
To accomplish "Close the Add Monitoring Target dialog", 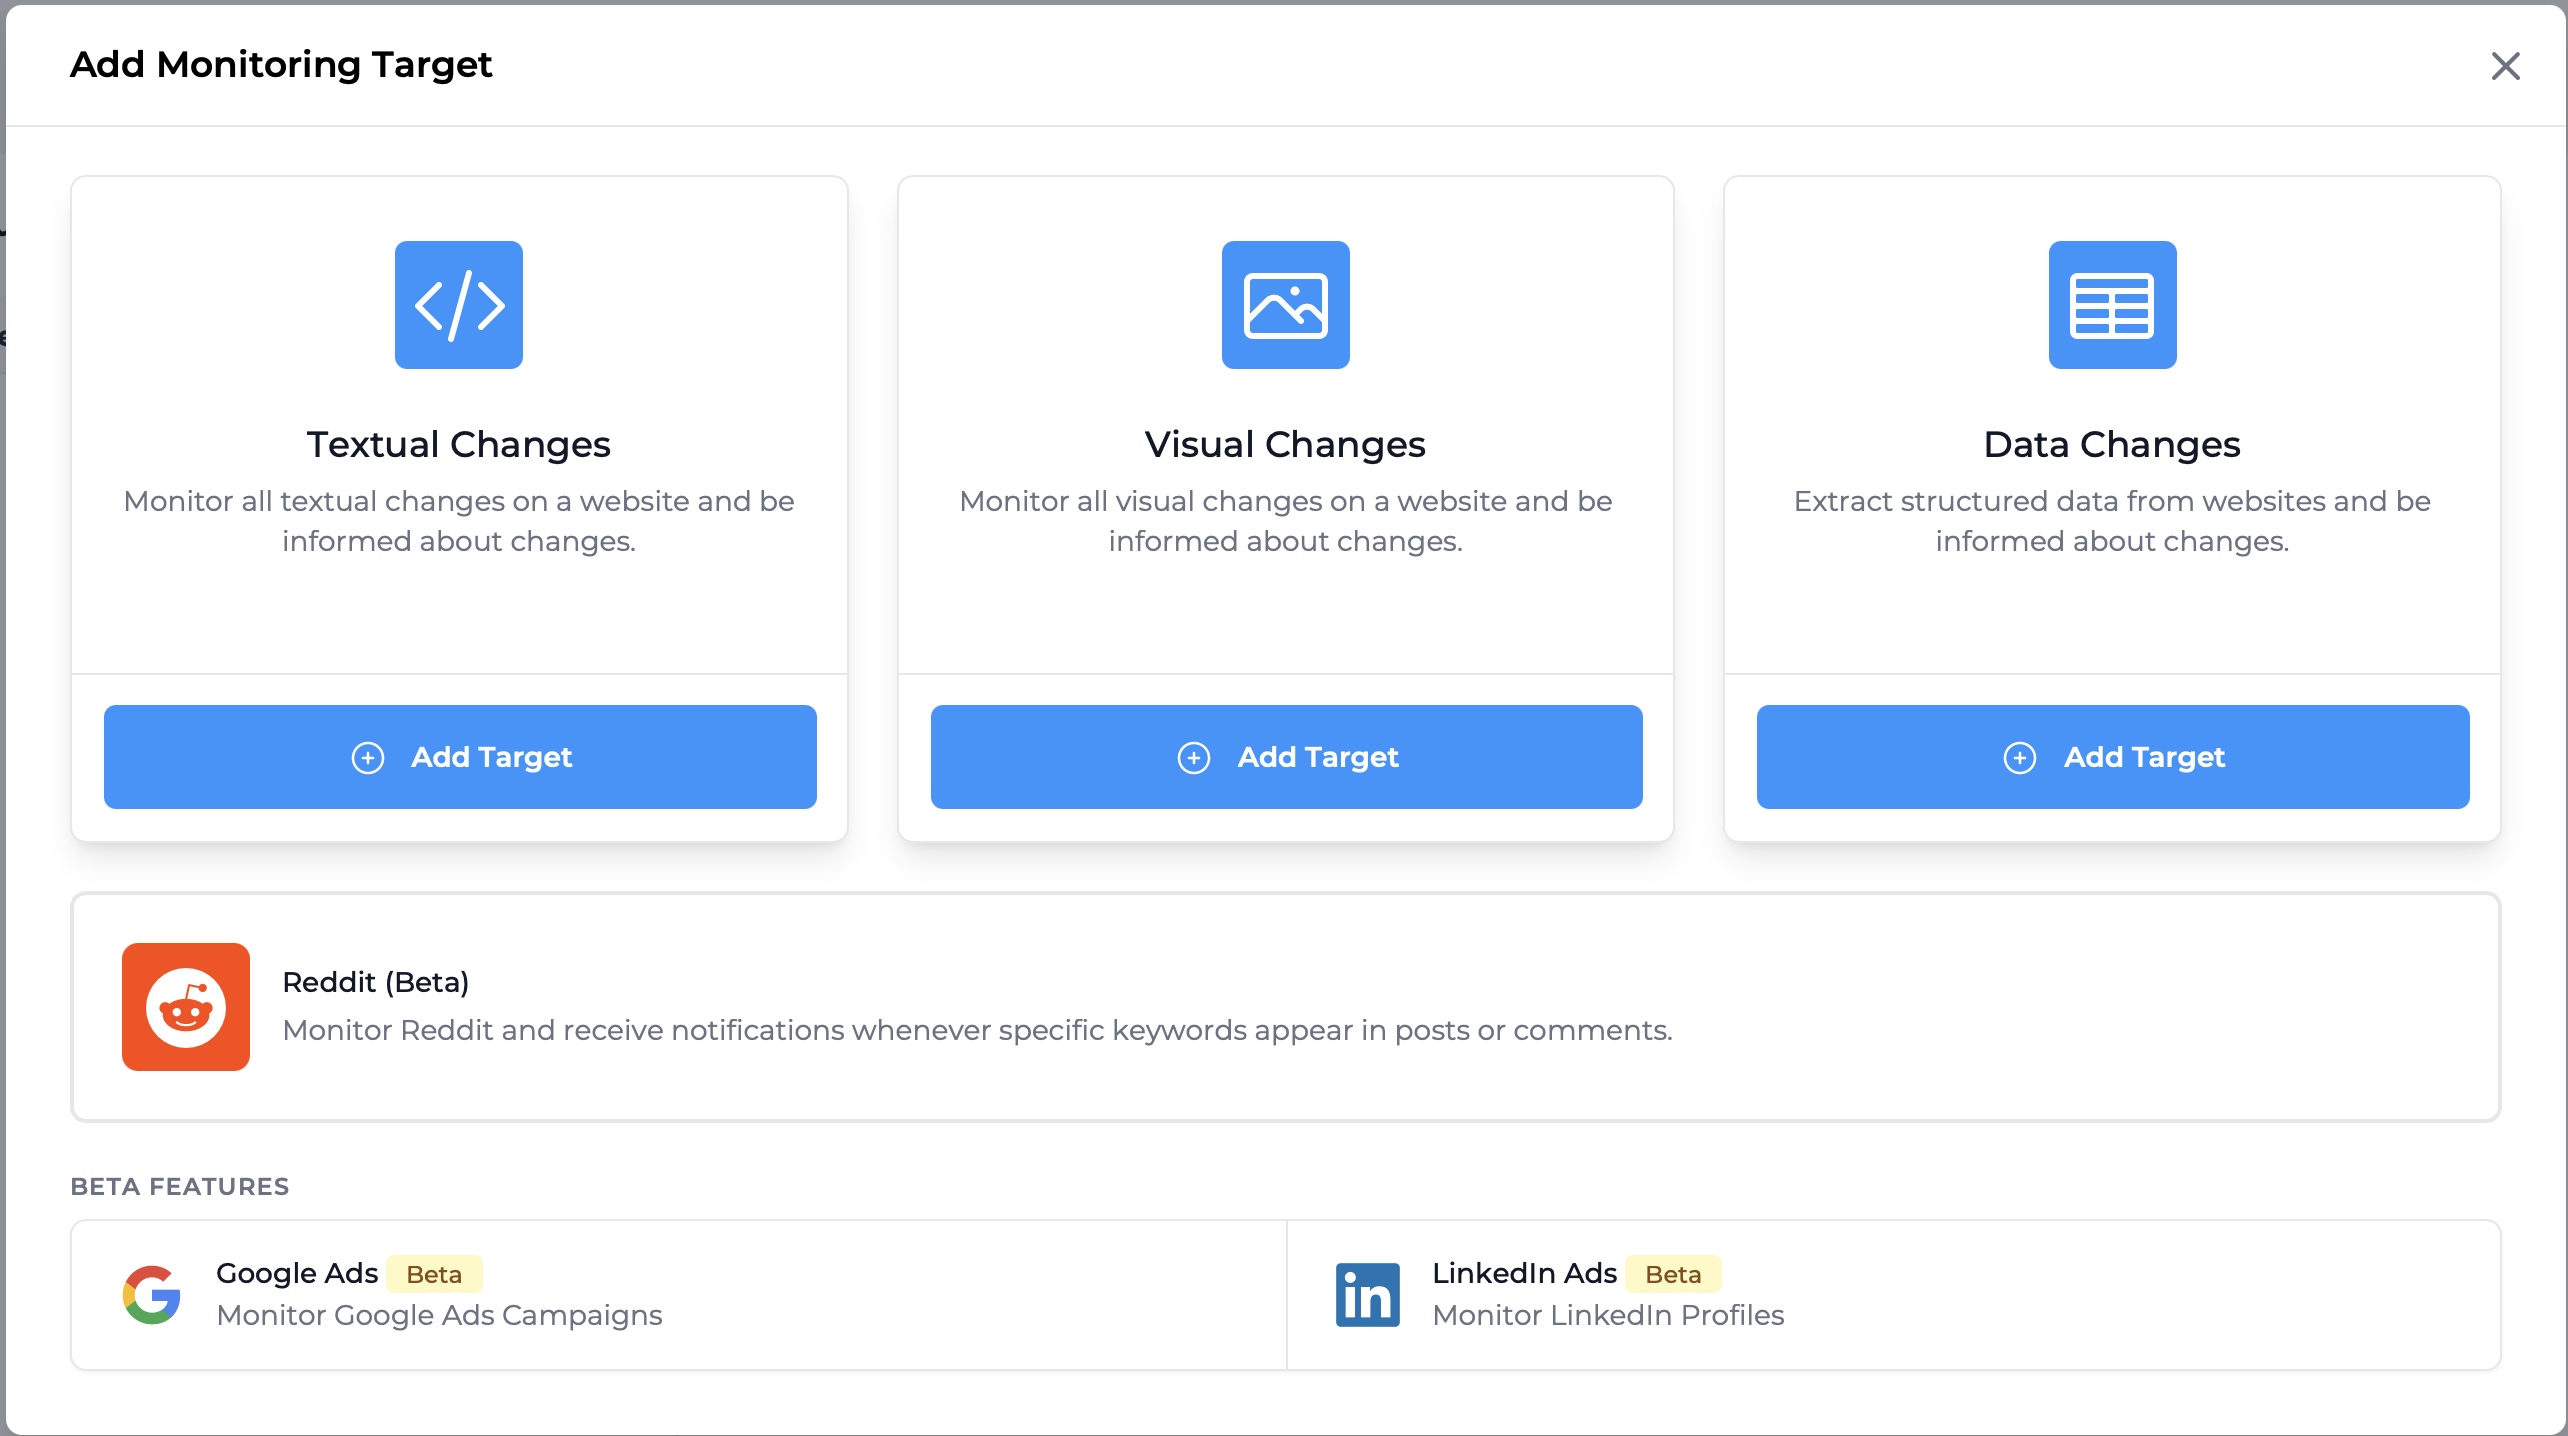I will [2504, 66].
